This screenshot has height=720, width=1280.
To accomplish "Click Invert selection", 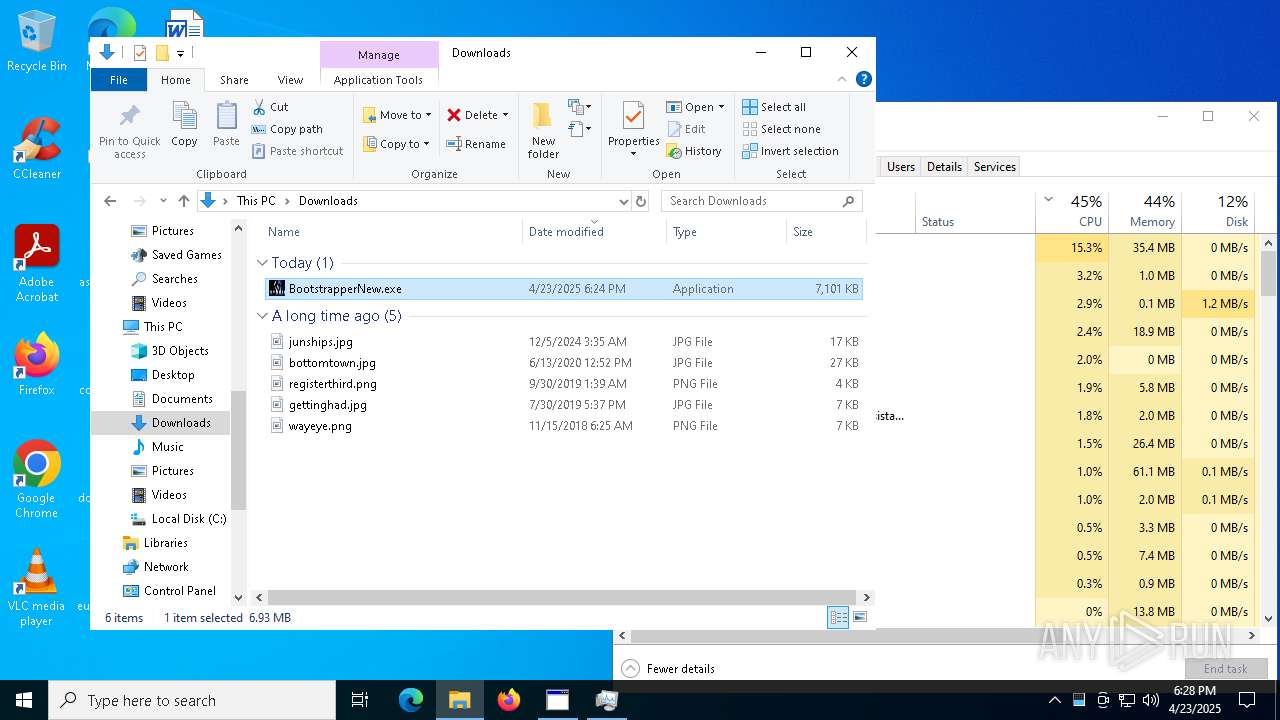I will [x=790, y=151].
